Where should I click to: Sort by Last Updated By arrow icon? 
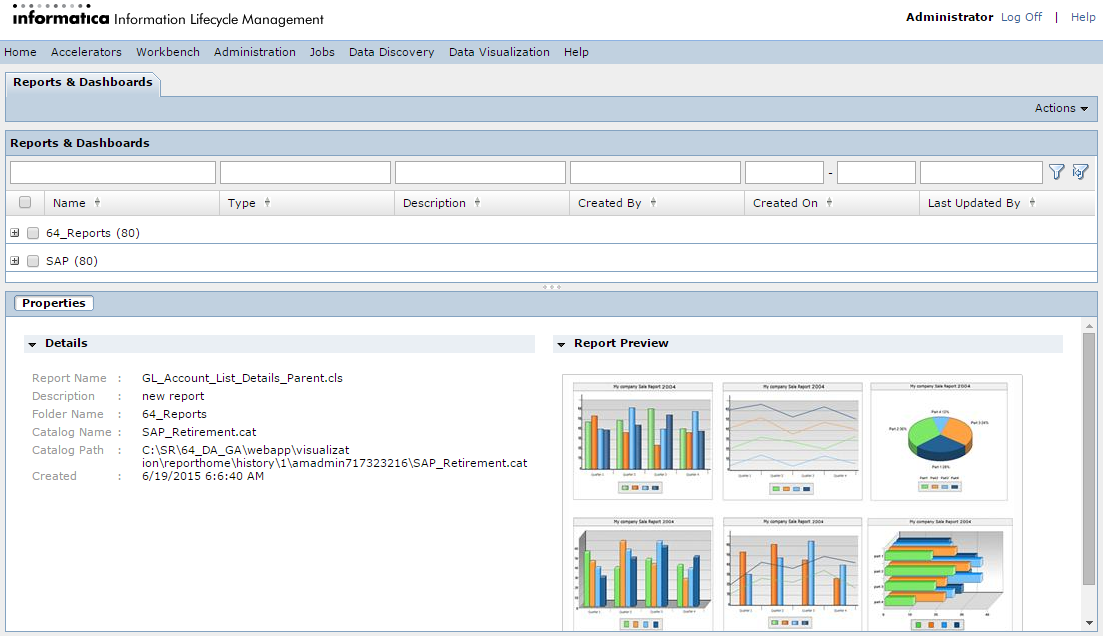coord(1032,203)
